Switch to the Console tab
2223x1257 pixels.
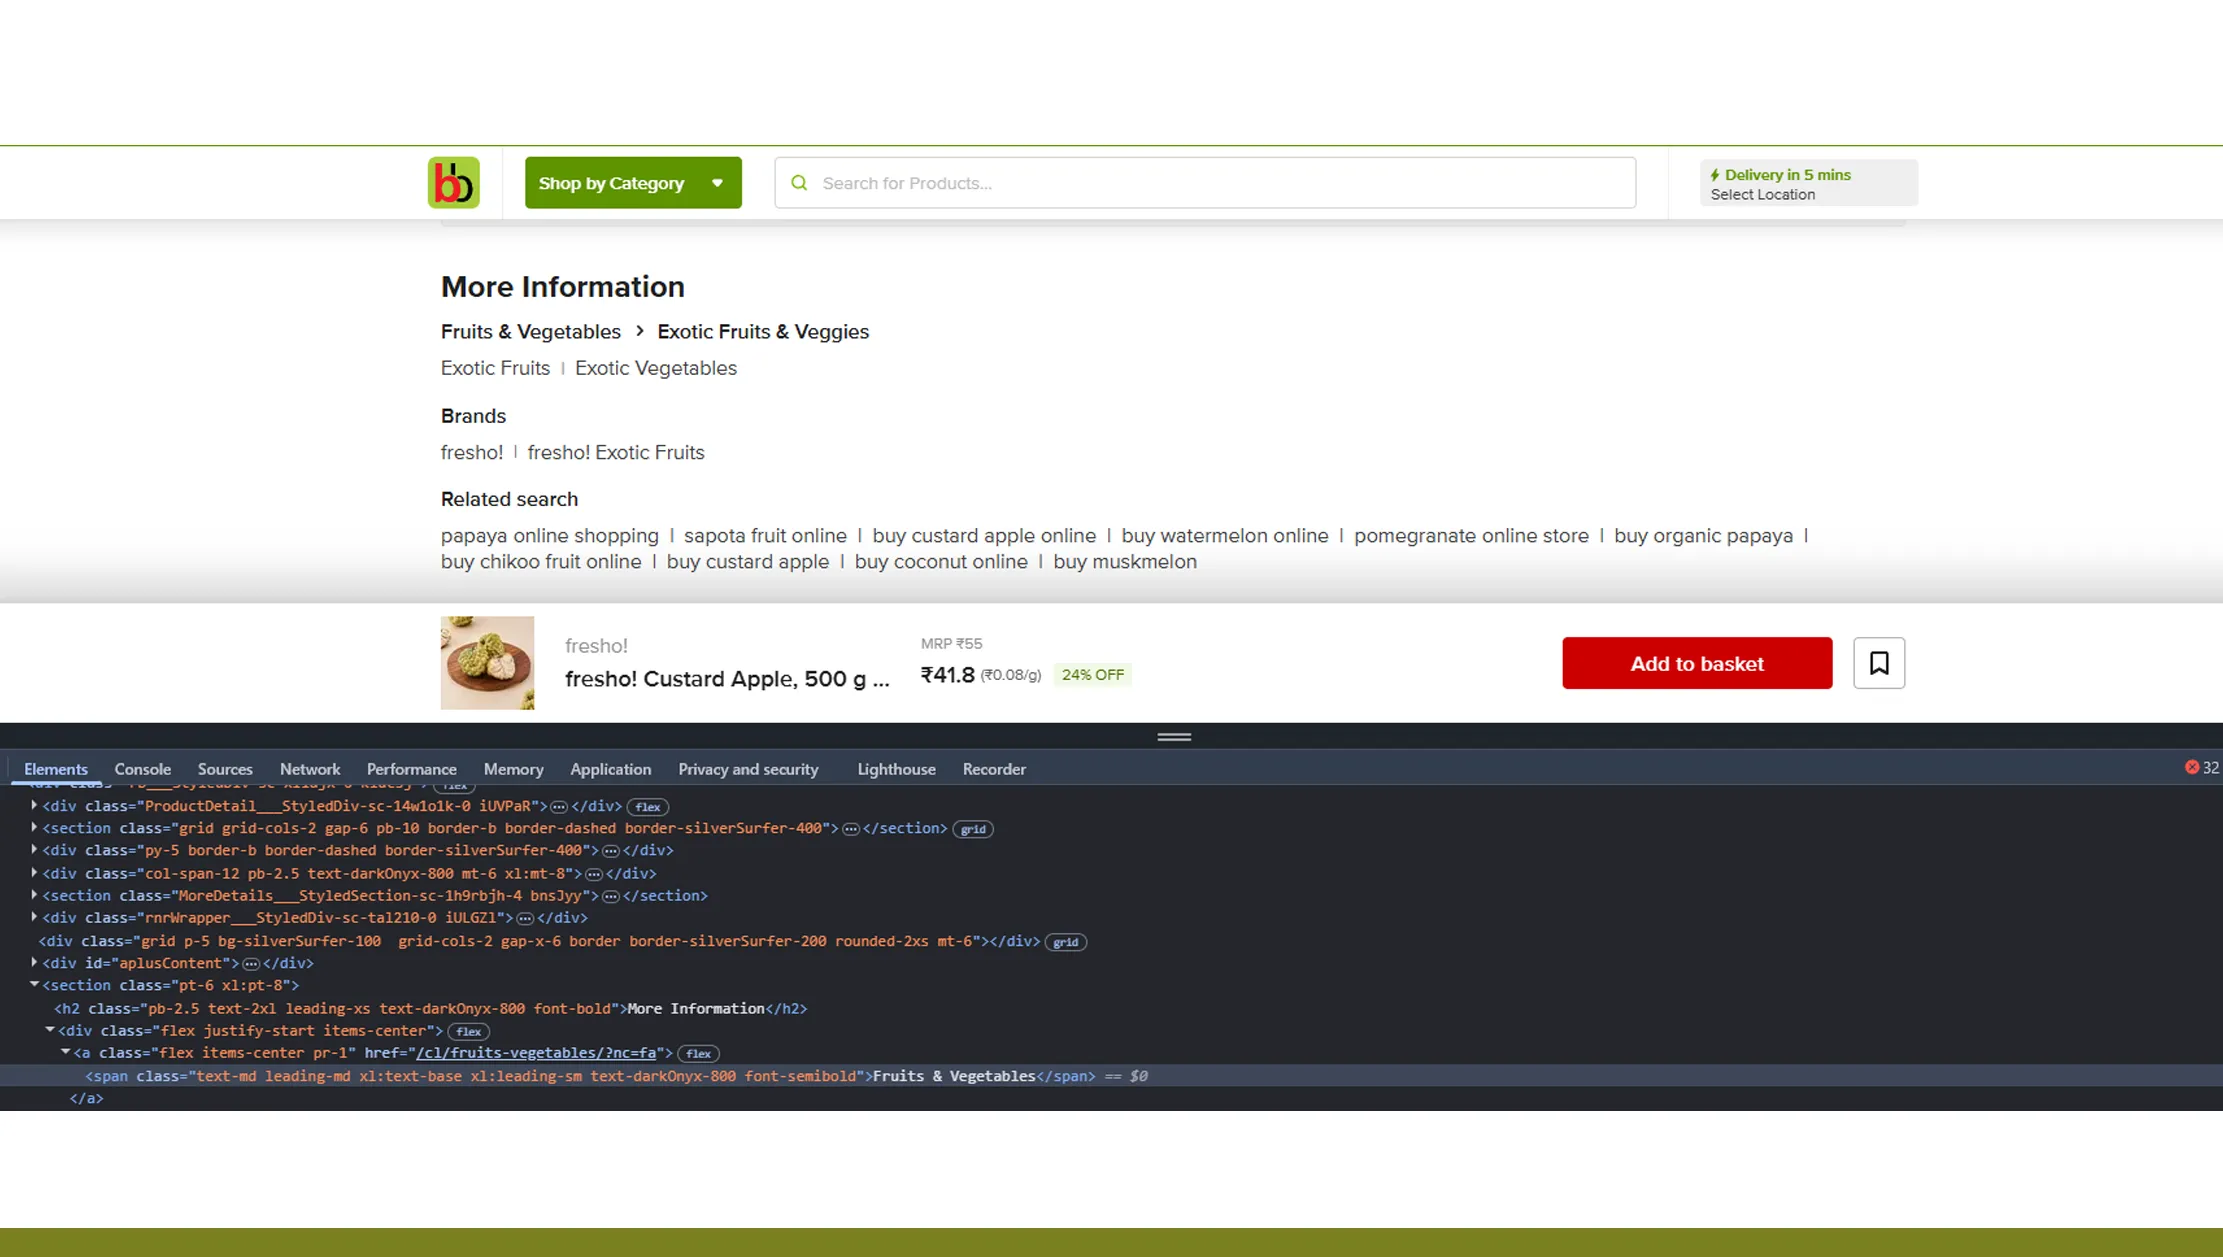point(142,769)
